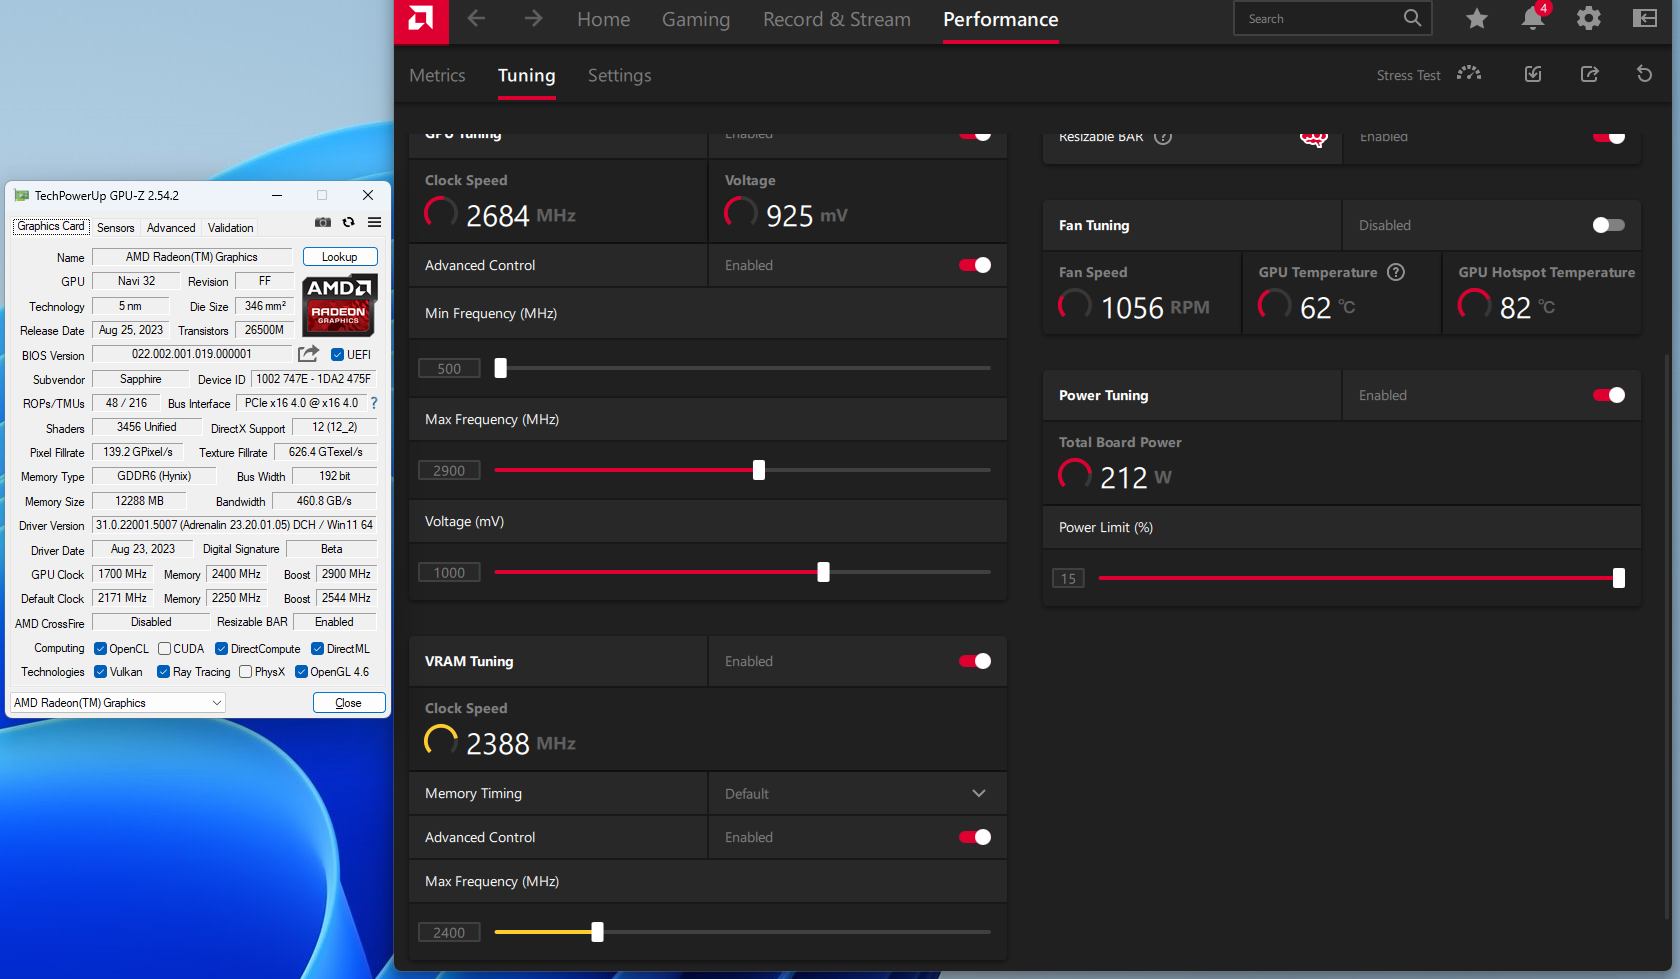Click the Lookup button in GPU-Z
Image resolution: width=1680 pixels, height=979 pixels.
pos(340,257)
